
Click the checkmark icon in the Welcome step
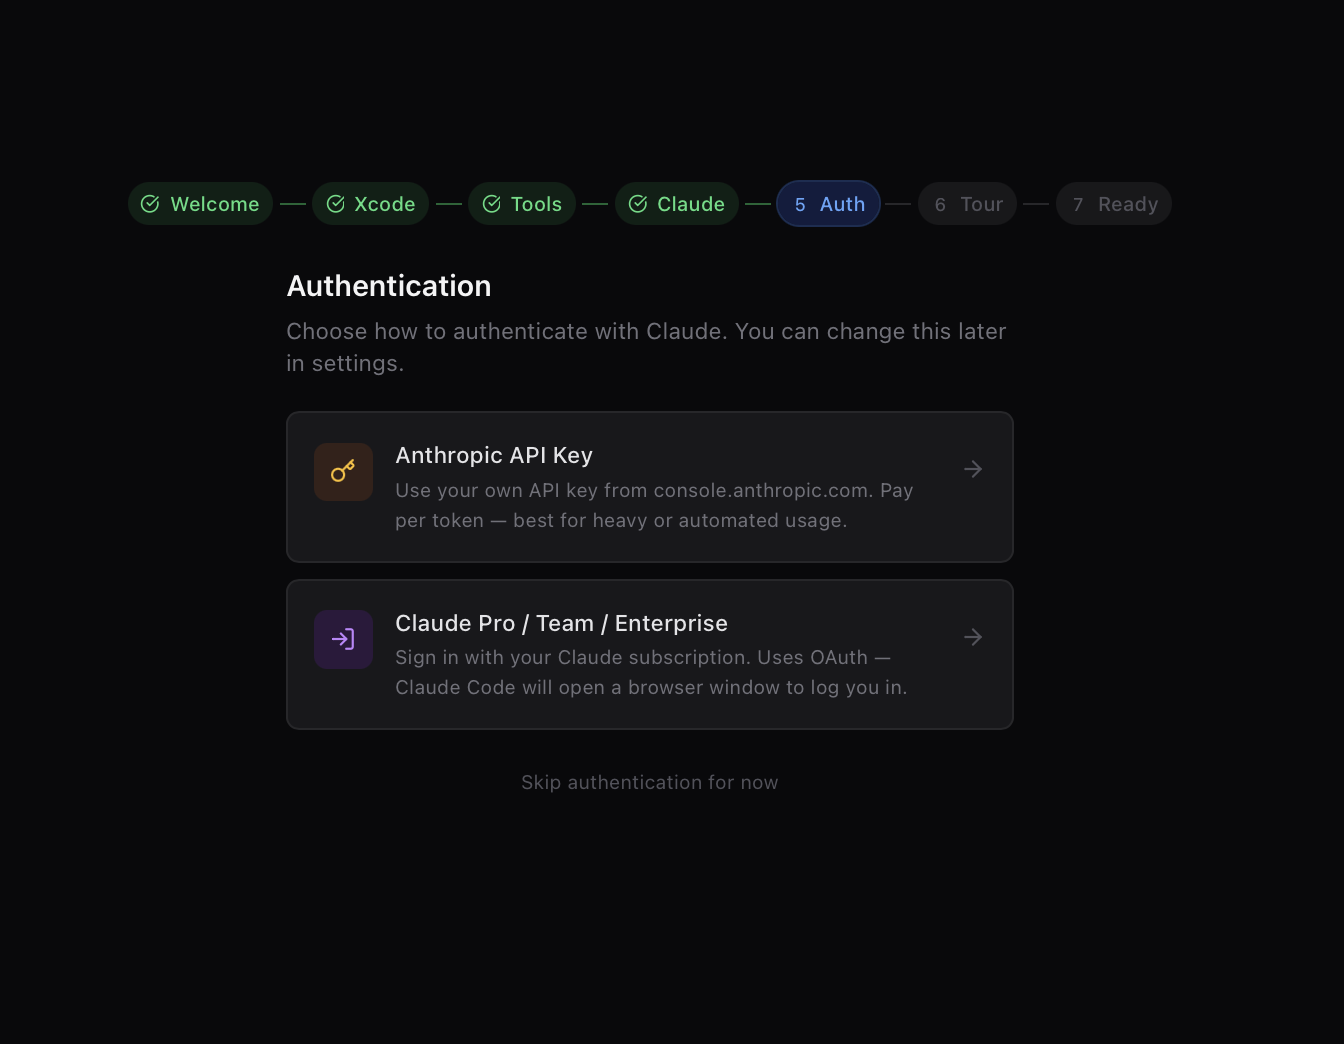point(149,203)
